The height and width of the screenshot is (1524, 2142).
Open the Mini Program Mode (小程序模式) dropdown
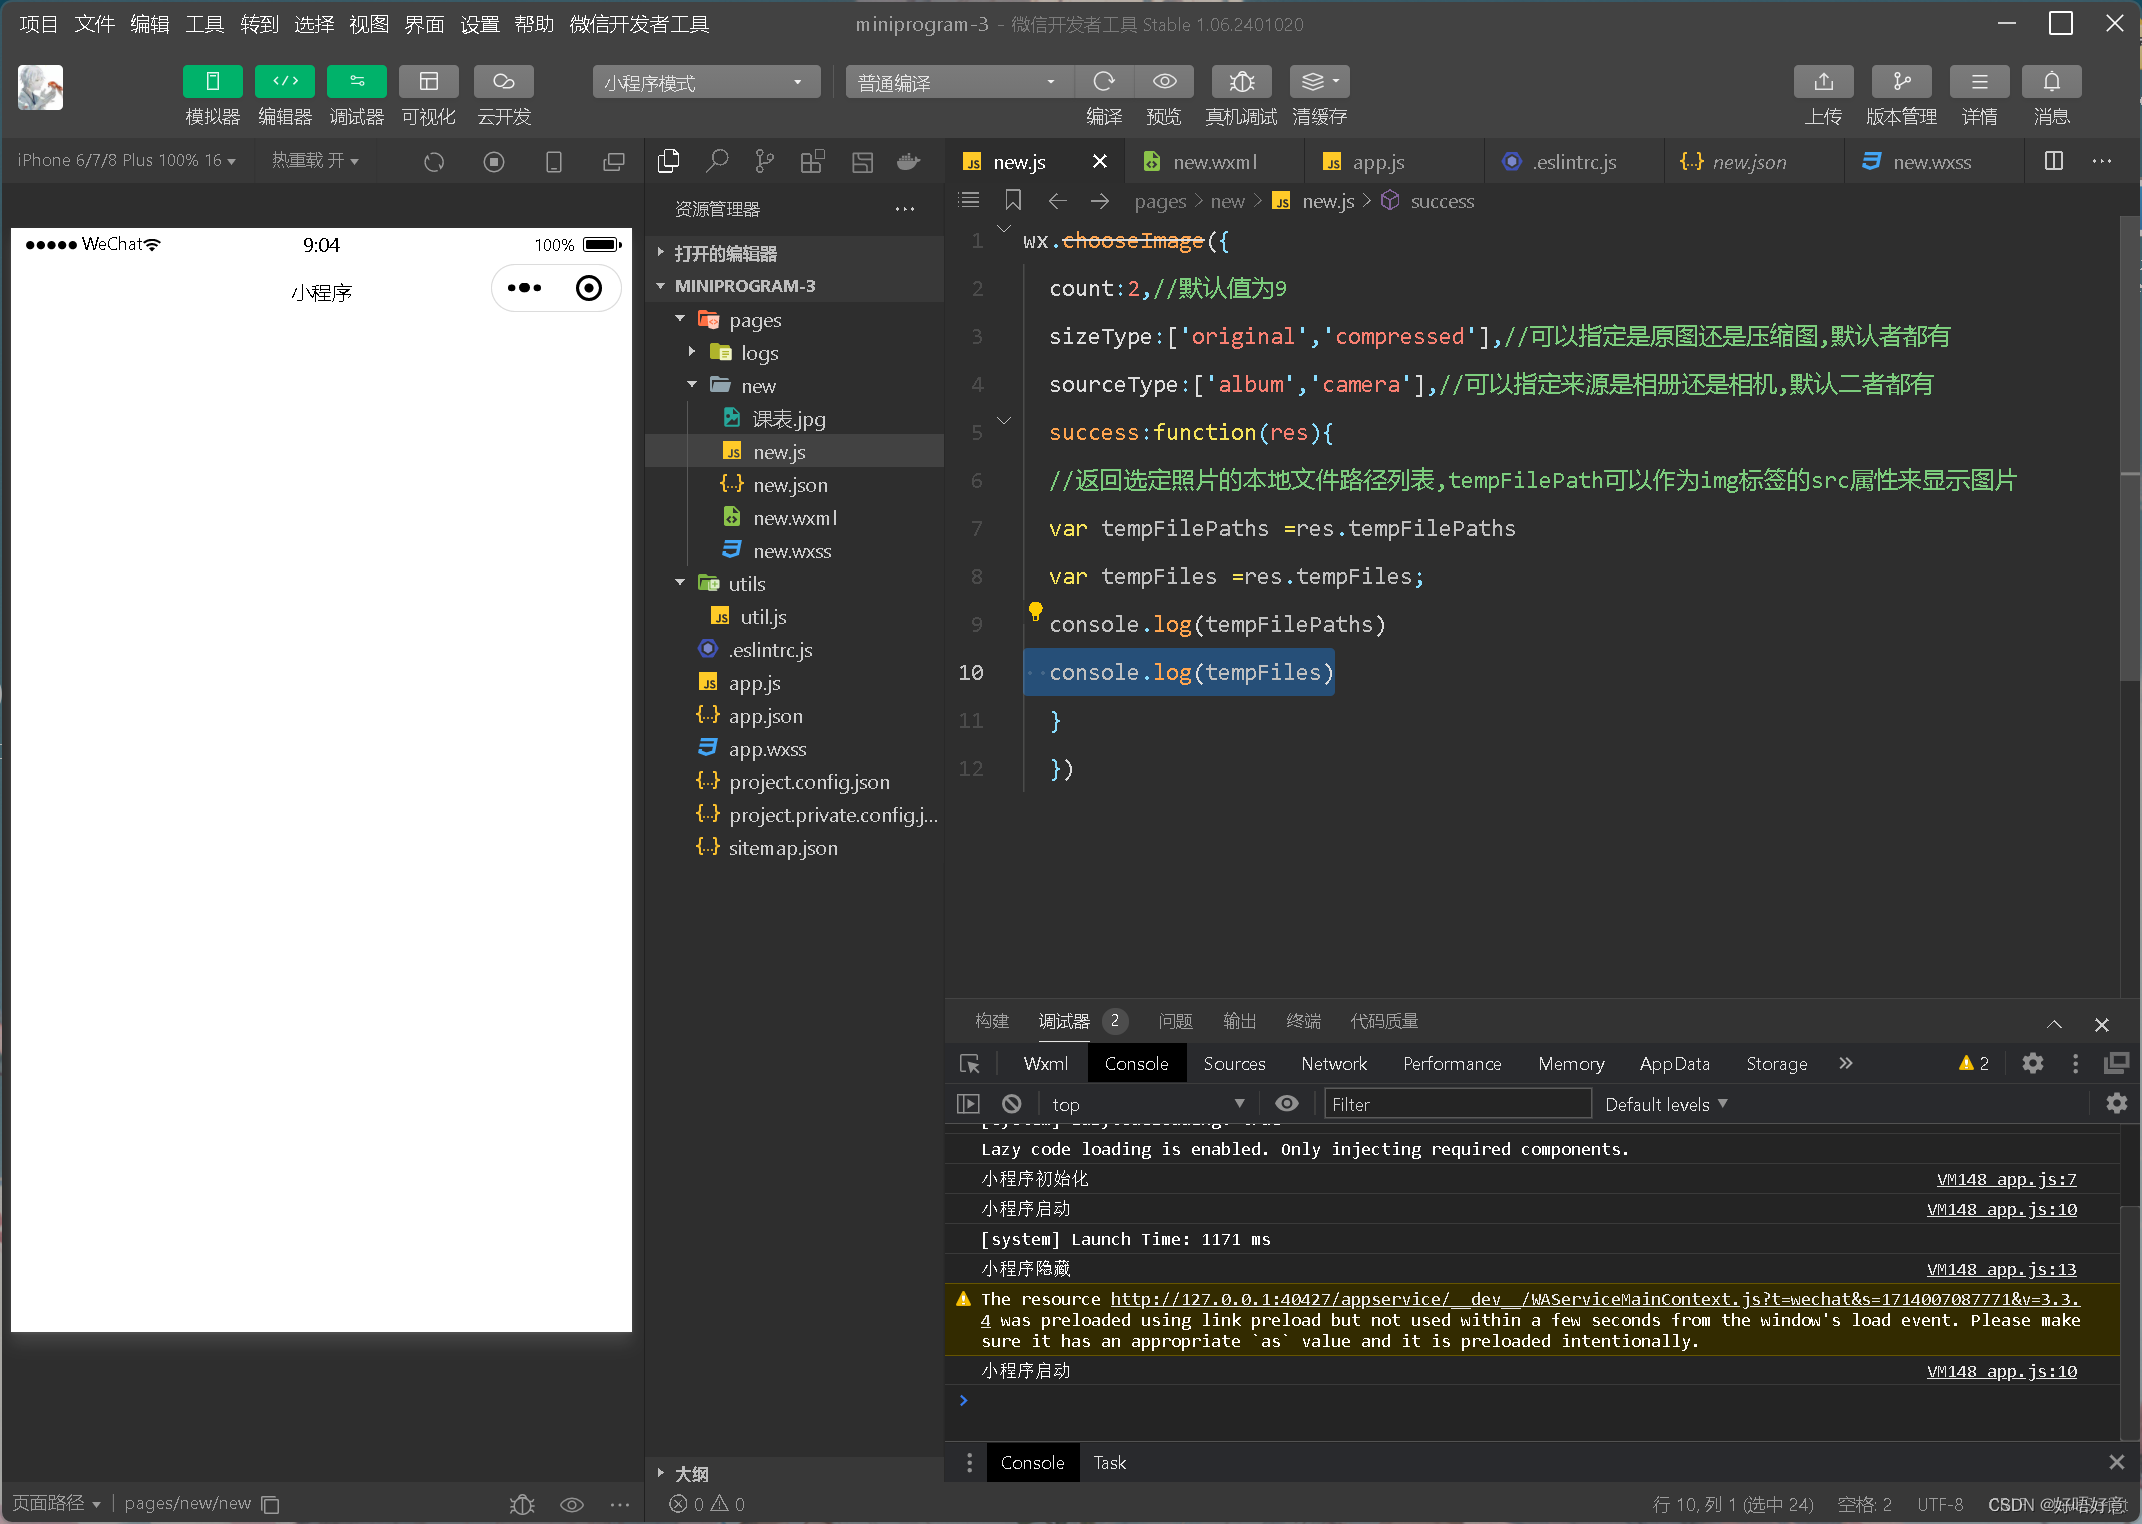(x=705, y=82)
